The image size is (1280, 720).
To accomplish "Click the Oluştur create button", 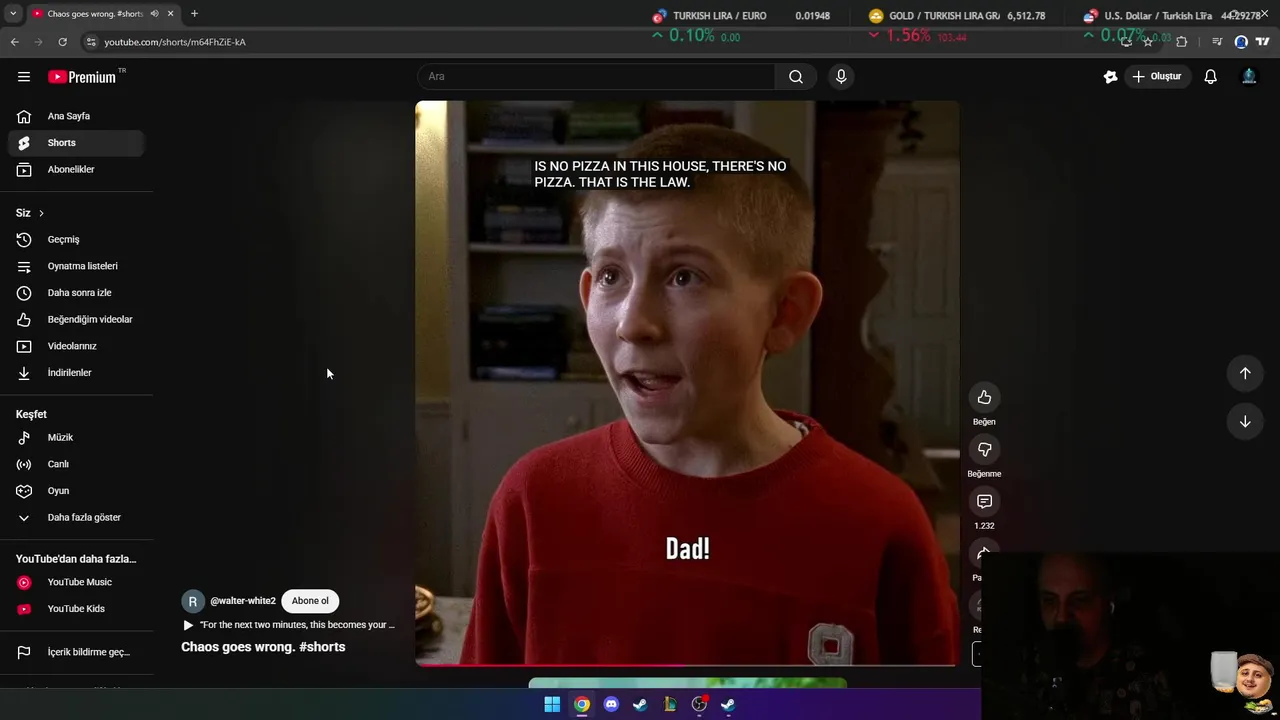I will [x=1157, y=77].
